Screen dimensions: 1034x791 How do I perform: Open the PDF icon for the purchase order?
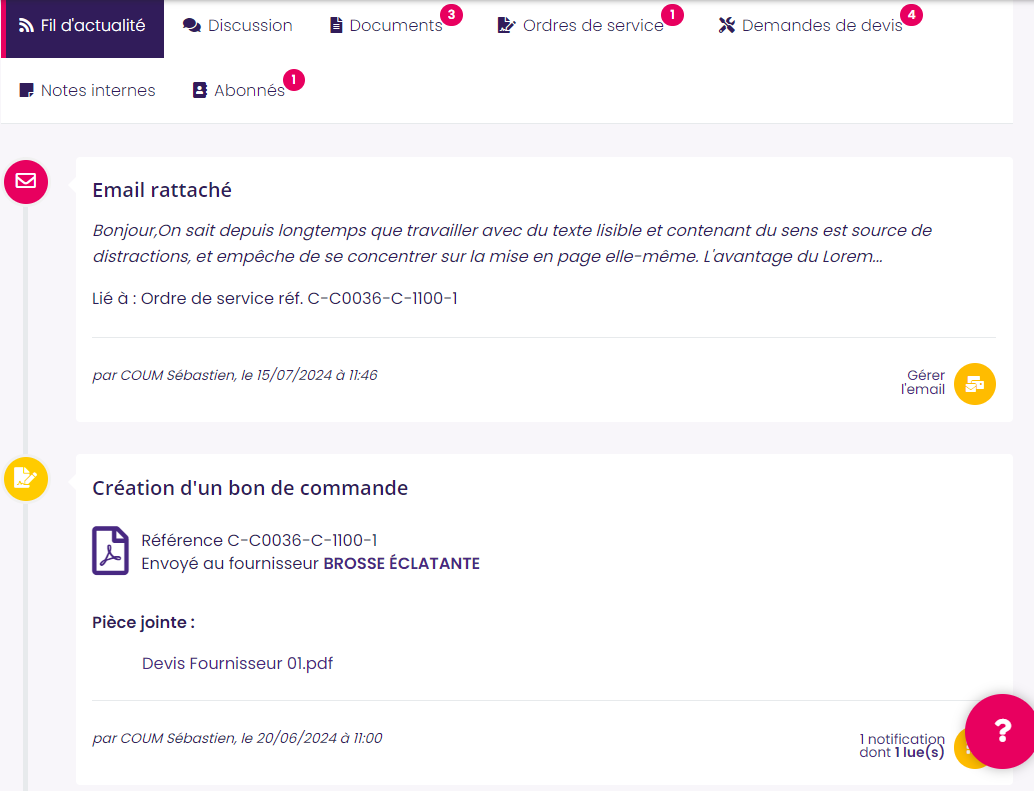[x=110, y=550]
